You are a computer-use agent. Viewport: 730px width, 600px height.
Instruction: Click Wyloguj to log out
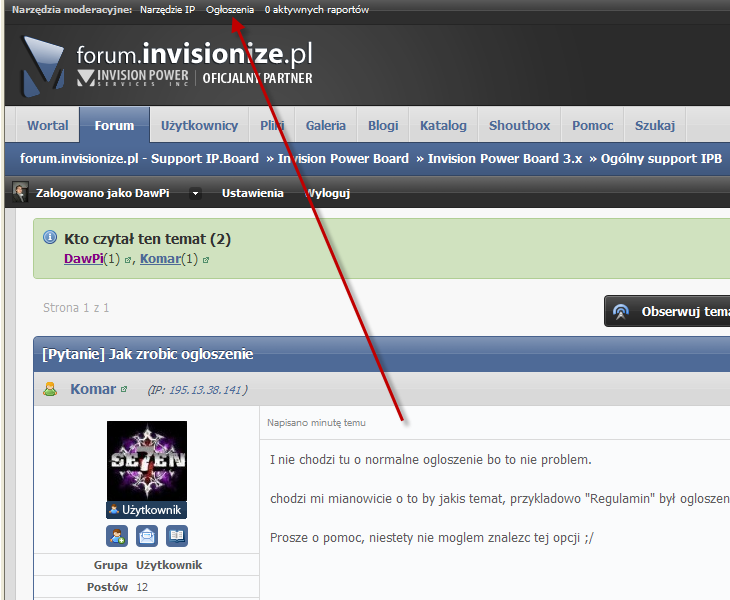coord(328,193)
